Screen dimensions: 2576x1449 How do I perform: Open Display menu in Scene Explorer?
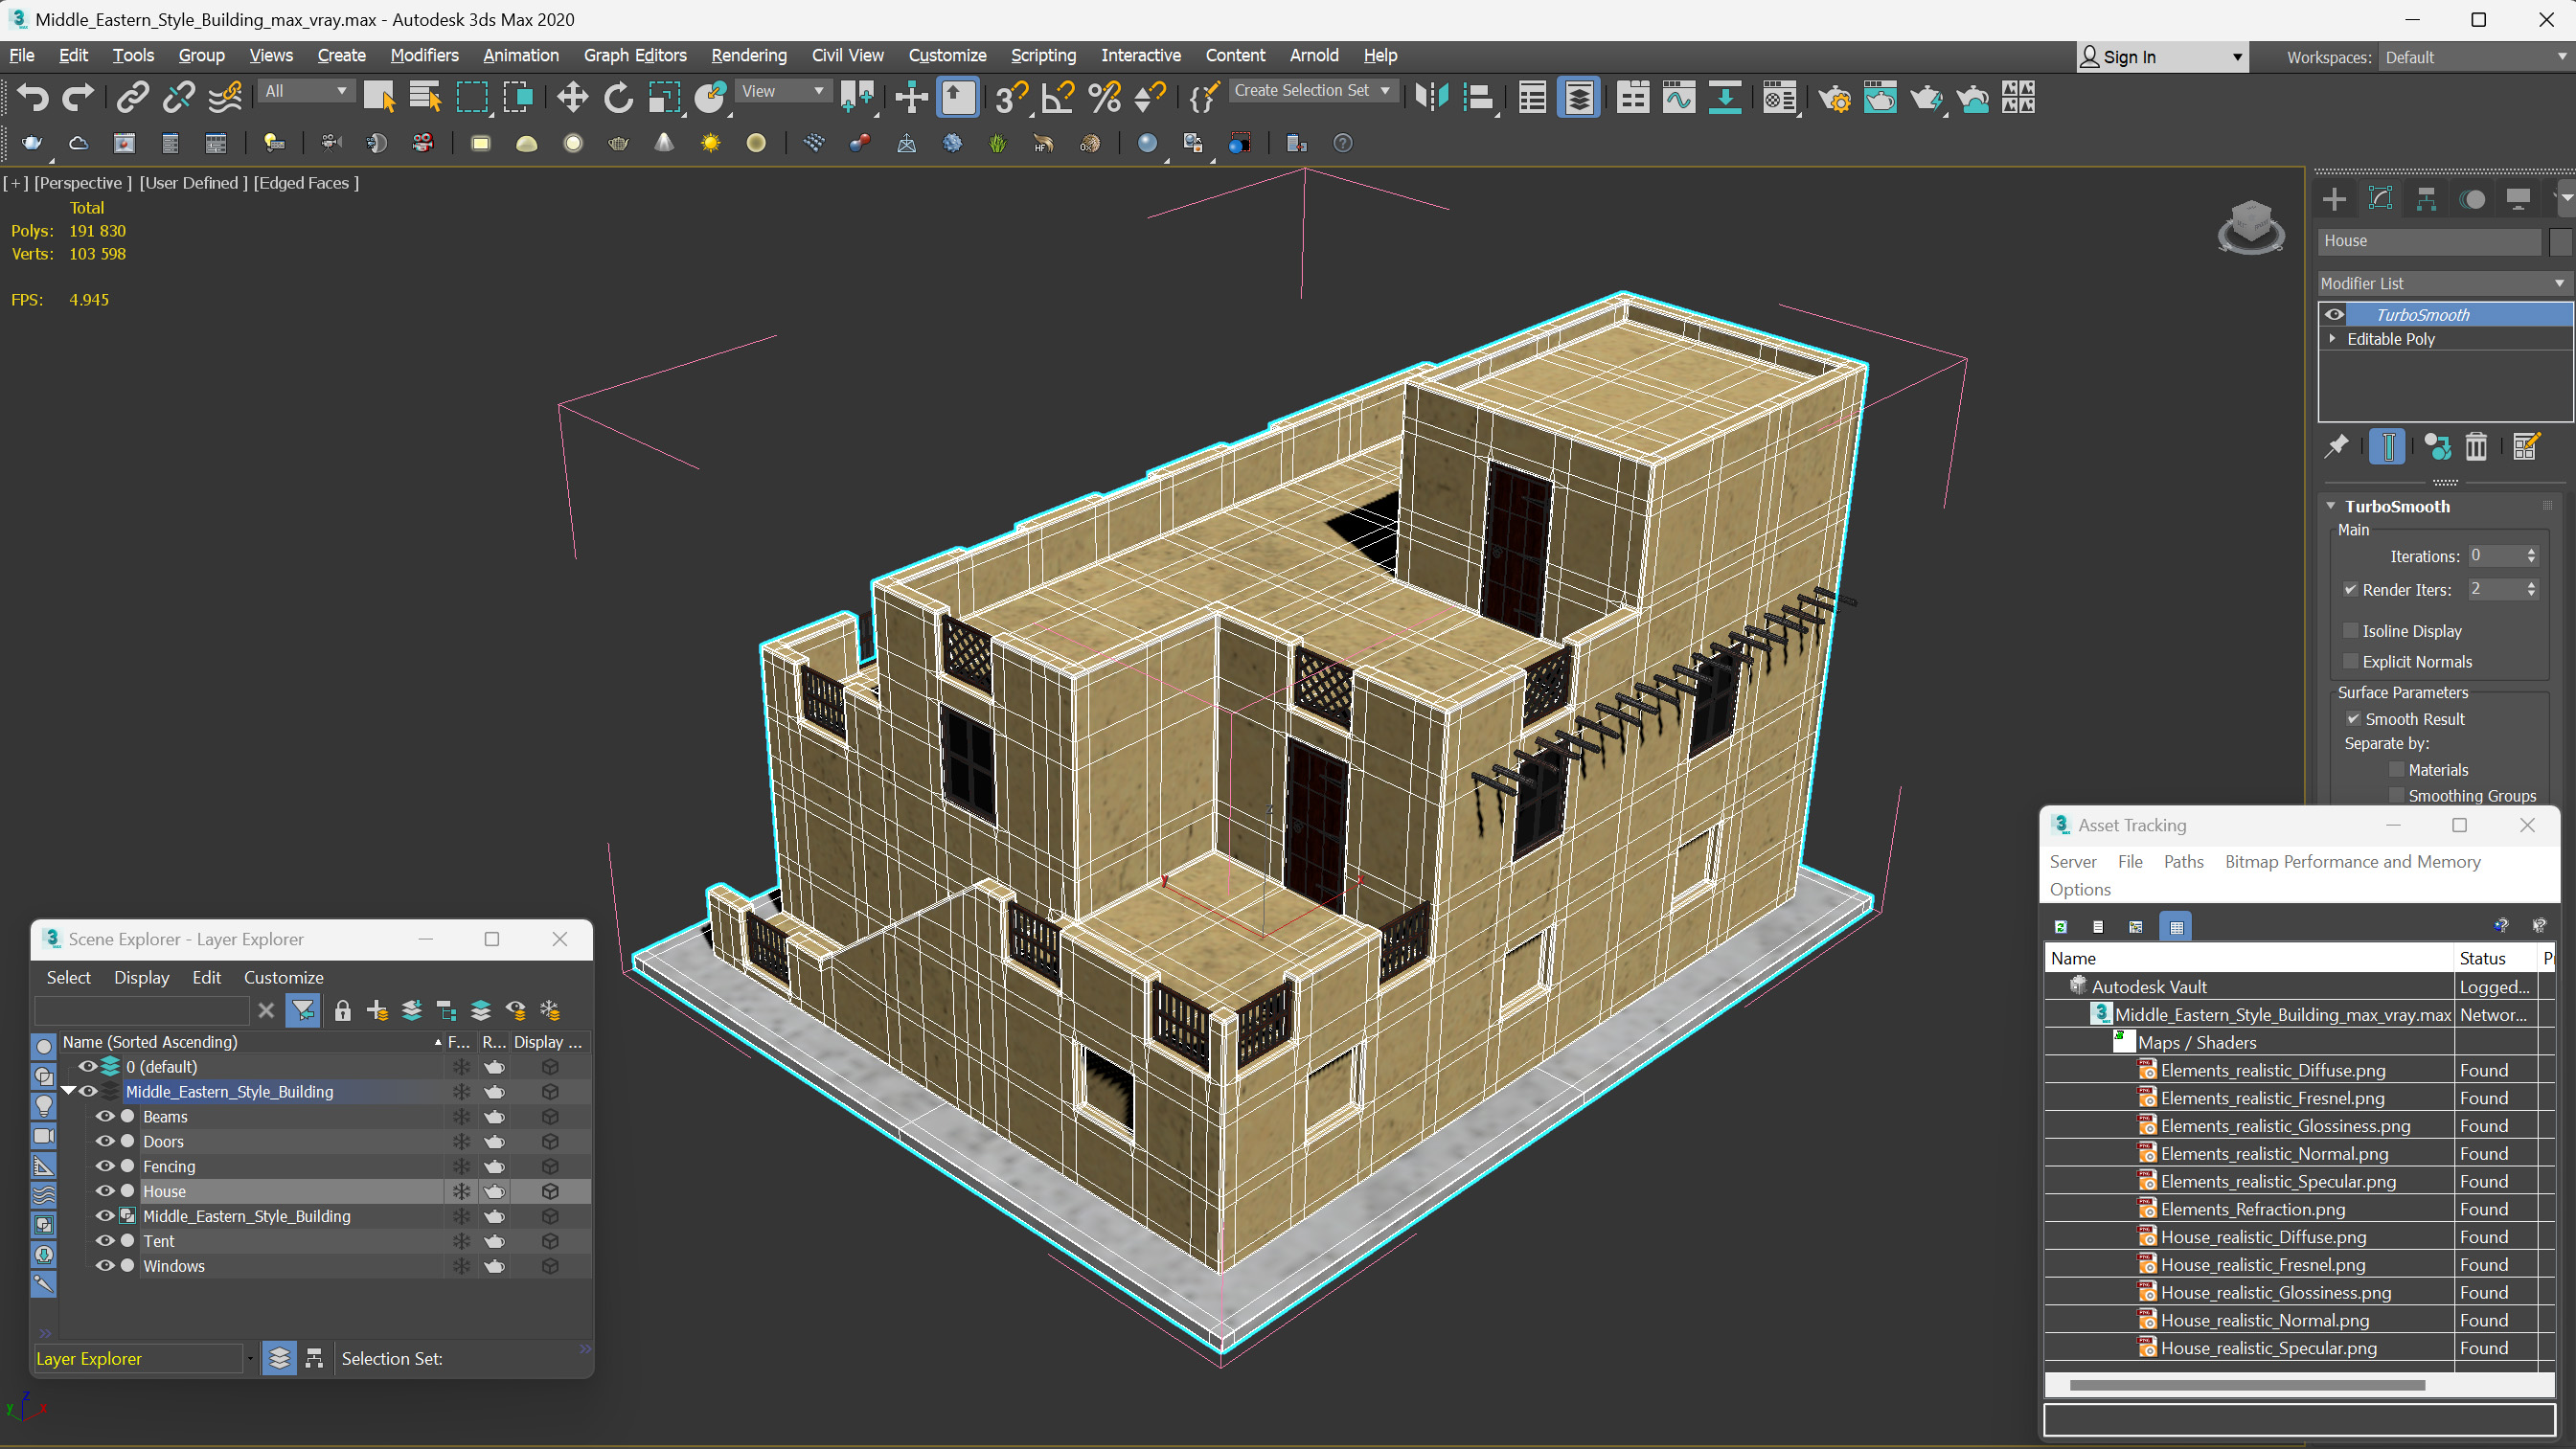point(141,978)
